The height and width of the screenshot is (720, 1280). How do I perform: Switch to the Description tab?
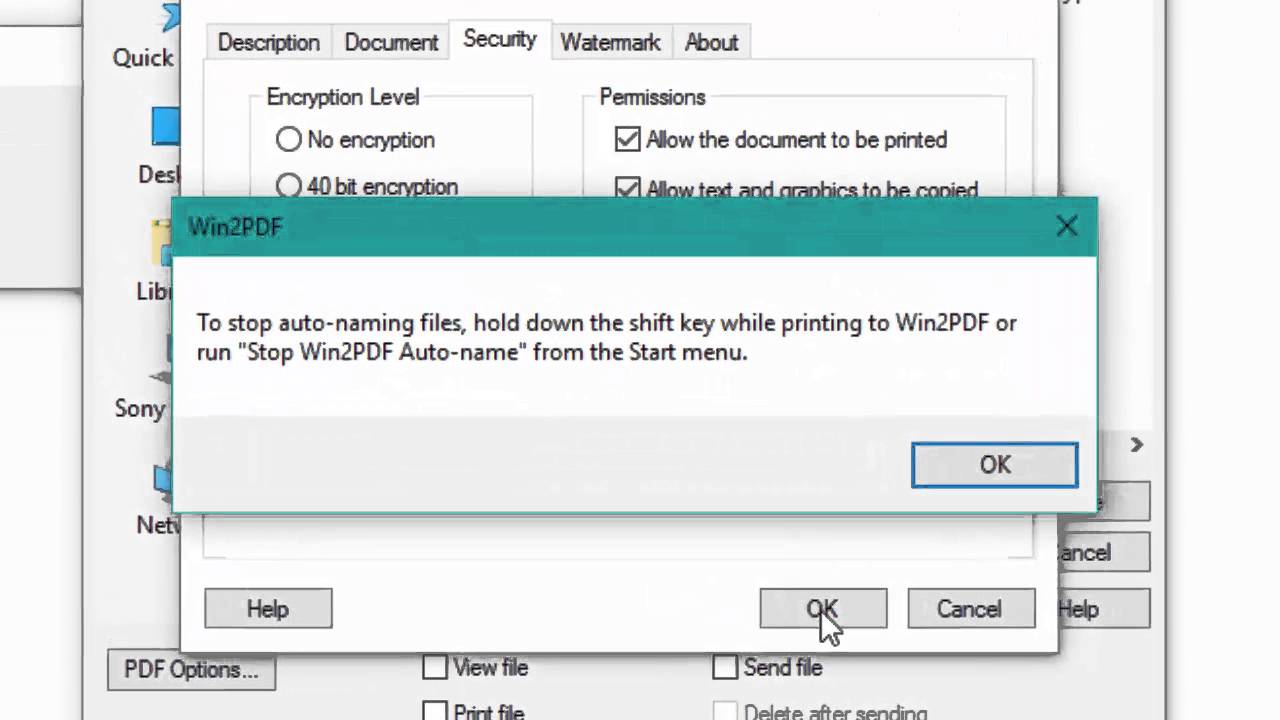coord(268,42)
